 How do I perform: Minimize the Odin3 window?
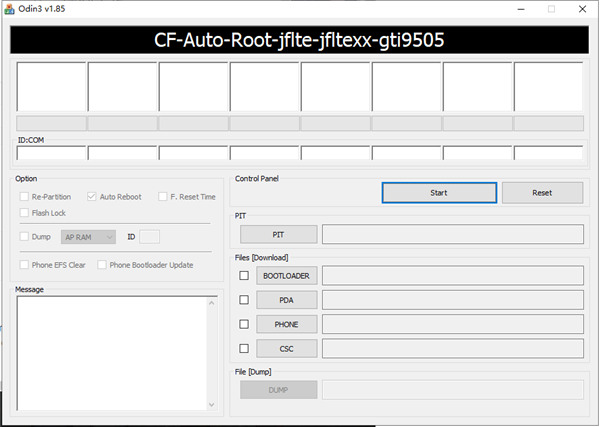(x=521, y=9)
